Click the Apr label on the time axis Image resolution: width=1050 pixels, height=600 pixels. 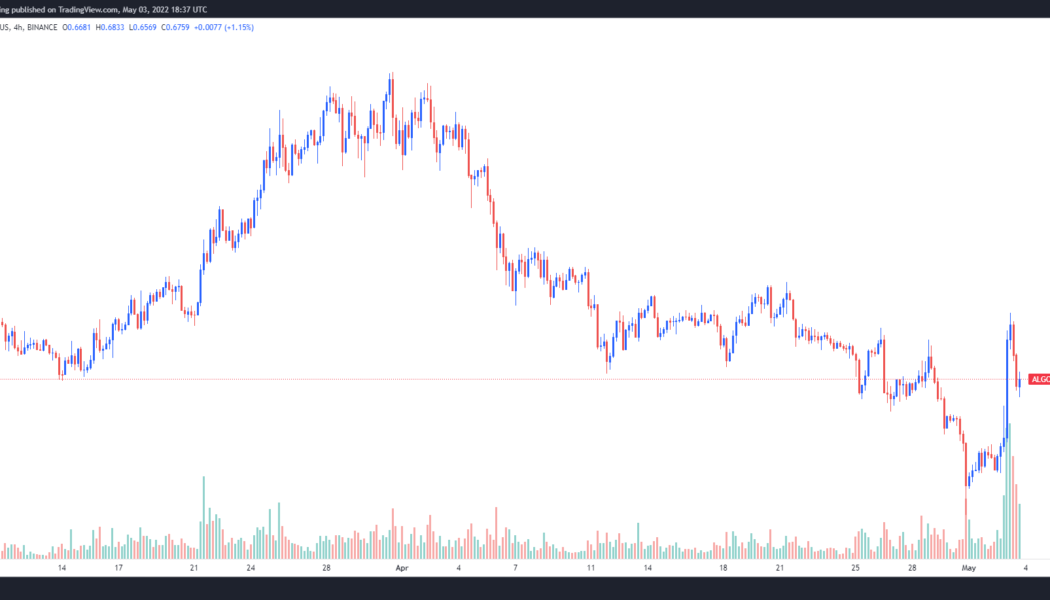click(x=402, y=567)
